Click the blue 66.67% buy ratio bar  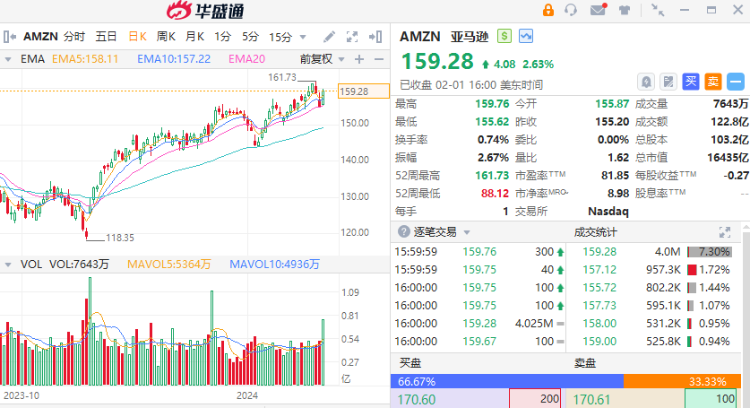(x=507, y=381)
